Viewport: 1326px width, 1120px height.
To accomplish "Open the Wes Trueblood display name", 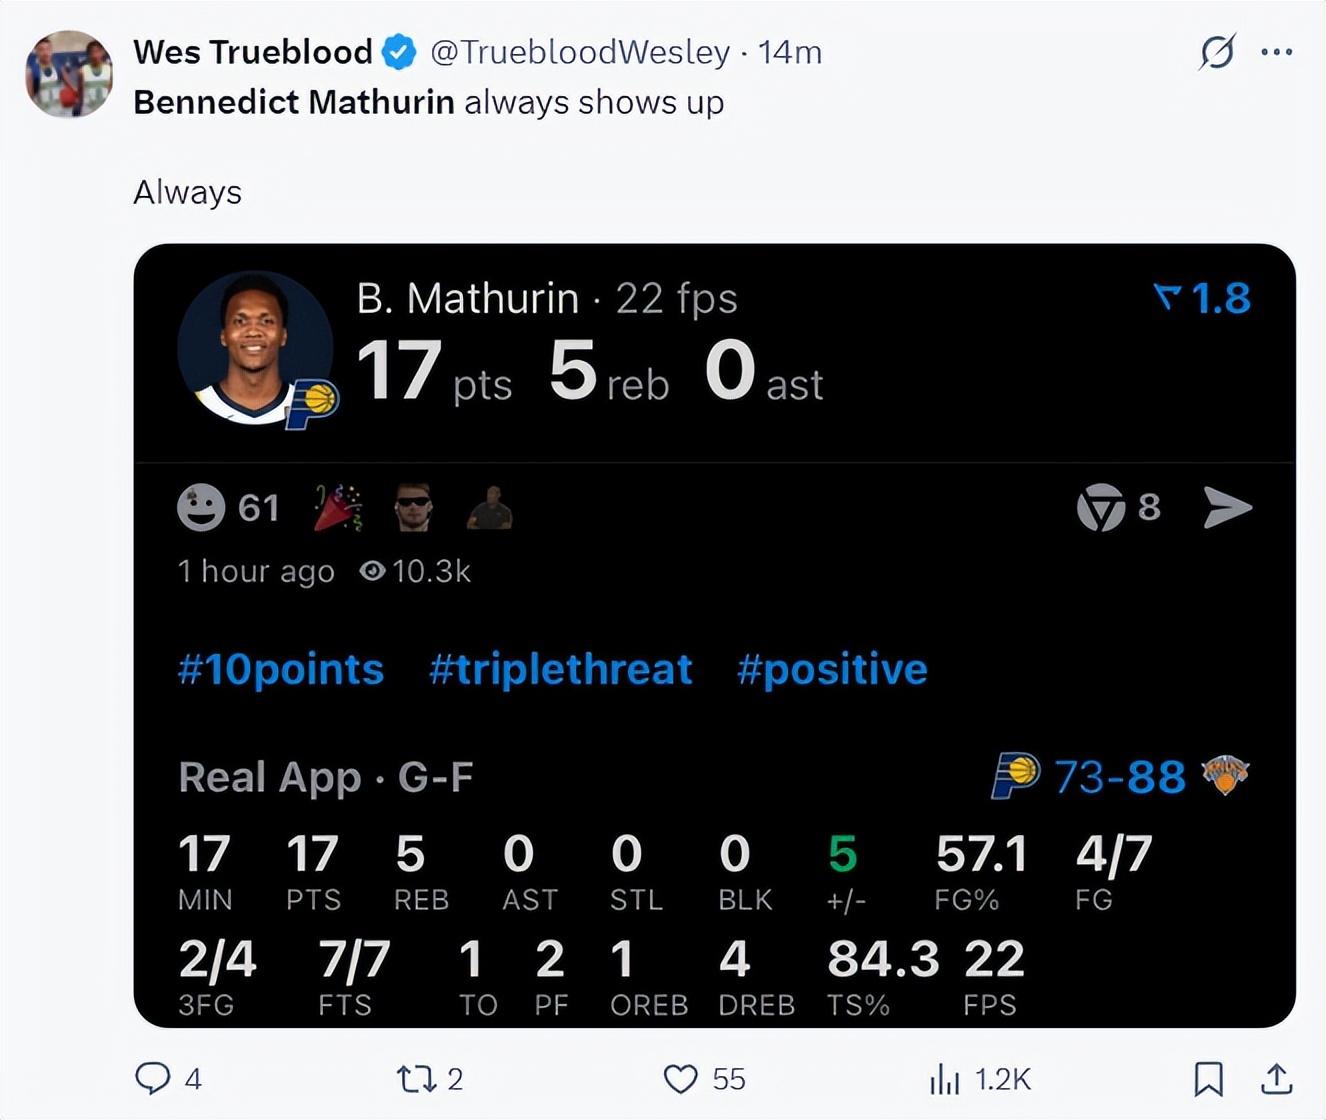I will pyautogui.click(x=252, y=52).
